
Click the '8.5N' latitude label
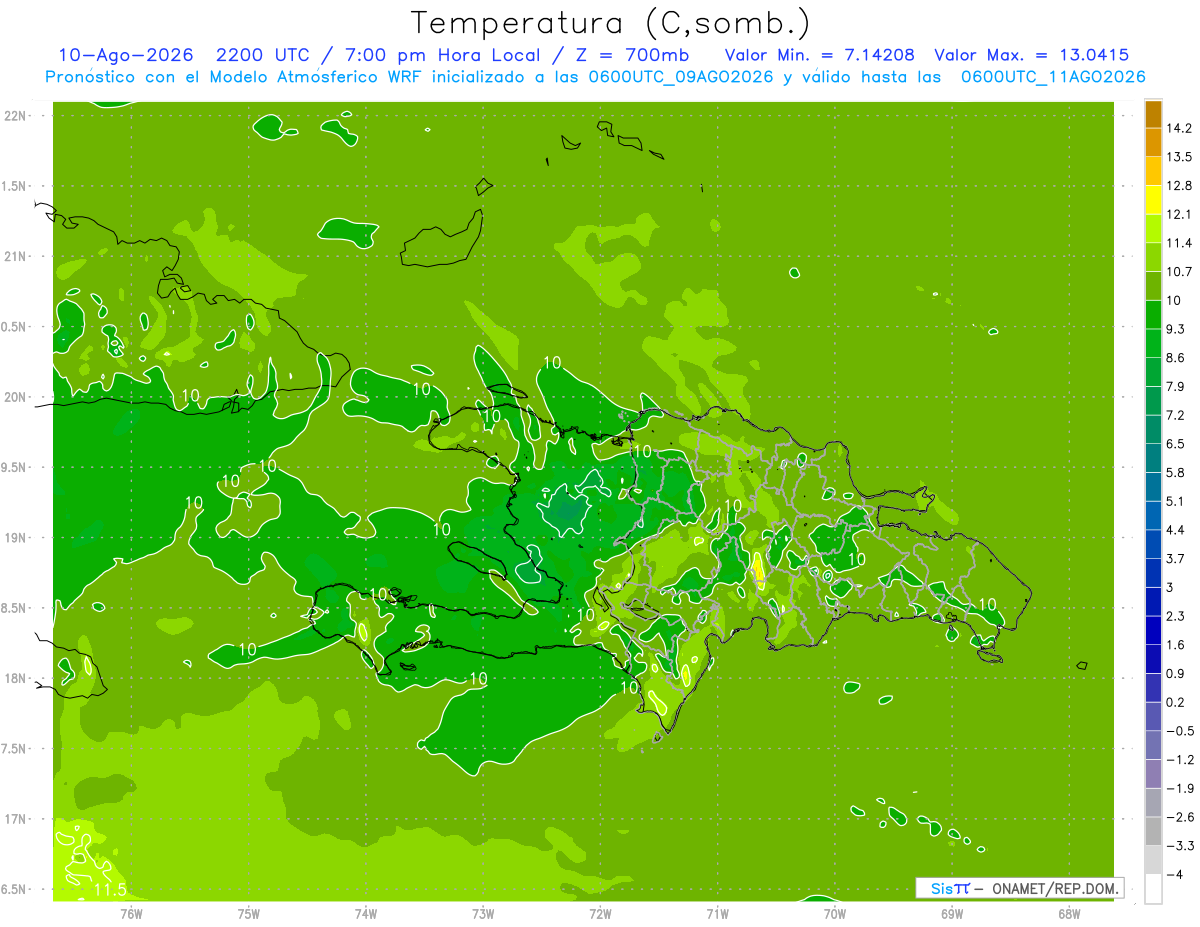pyautogui.click(x=14, y=608)
